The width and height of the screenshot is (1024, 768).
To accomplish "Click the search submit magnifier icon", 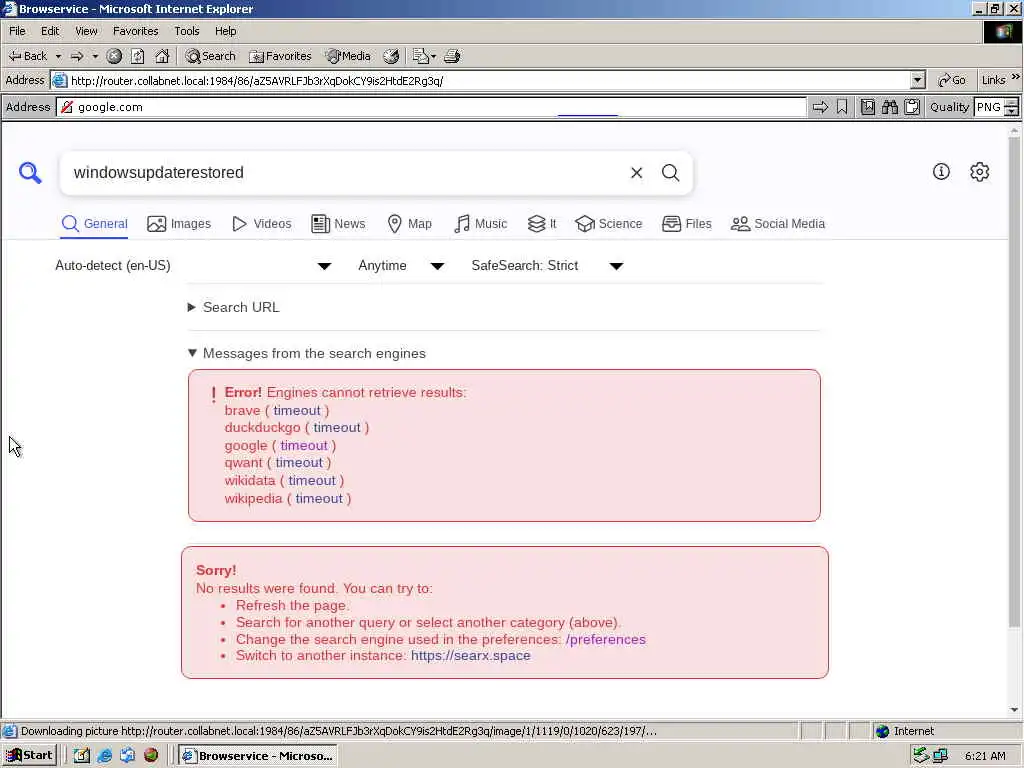I will coord(671,172).
